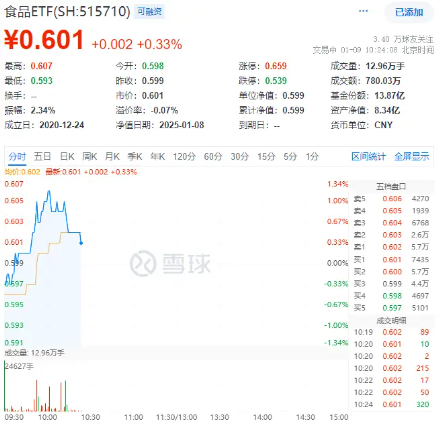Click the 买2 price 0.600 row
This screenshot has width=440, height=426.
391,272
